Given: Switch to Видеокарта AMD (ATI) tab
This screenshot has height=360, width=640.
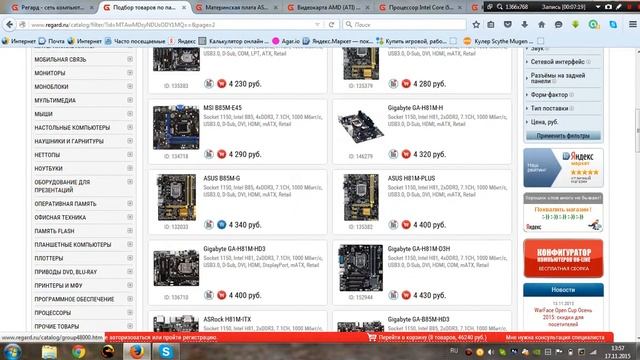Looking at the screenshot, I should (329, 7).
